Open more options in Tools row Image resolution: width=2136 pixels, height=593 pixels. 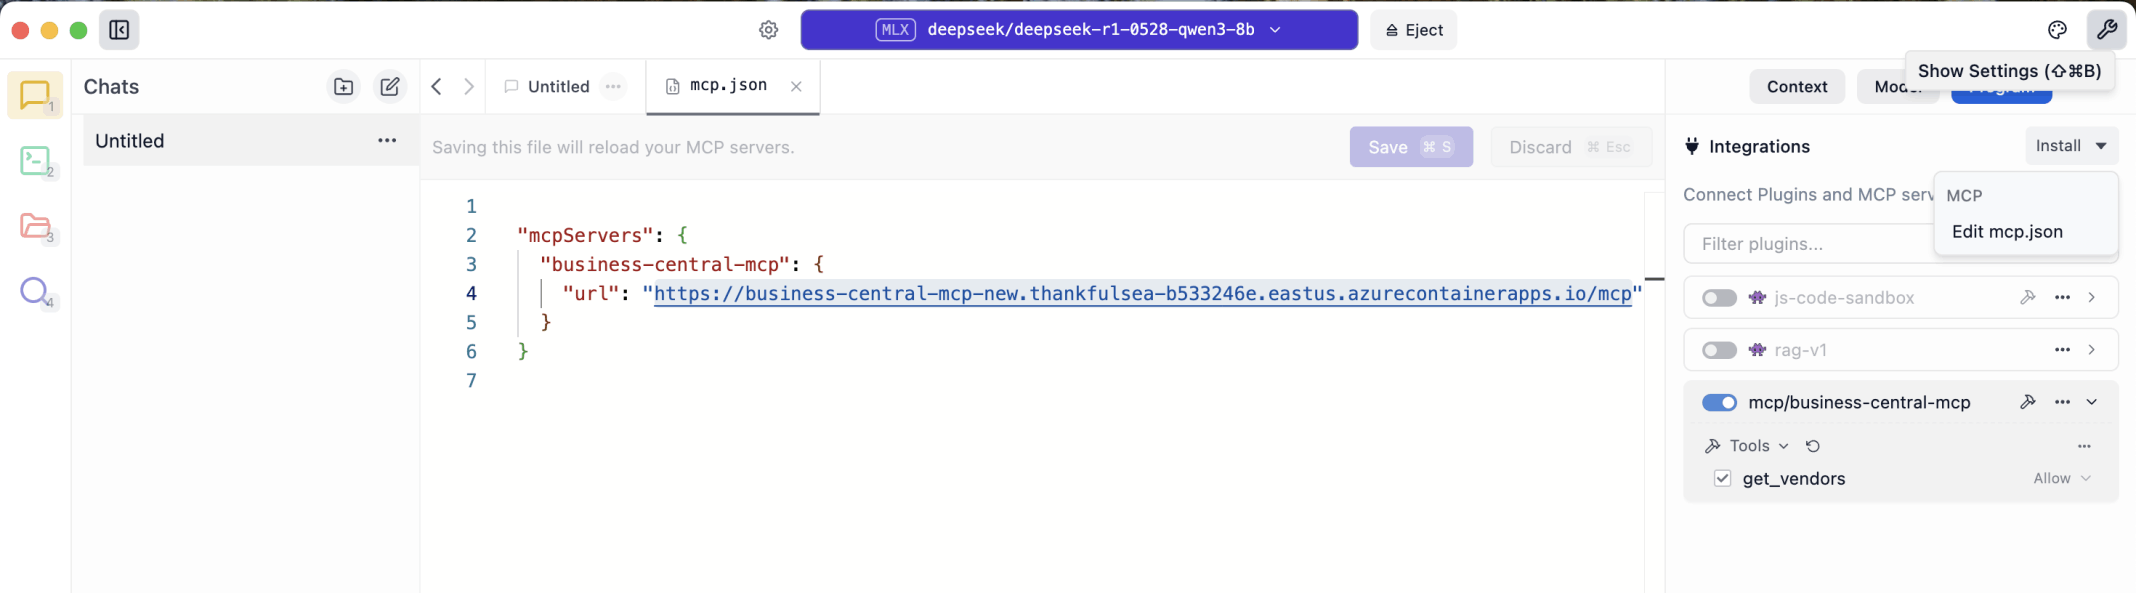click(2084, 446)
